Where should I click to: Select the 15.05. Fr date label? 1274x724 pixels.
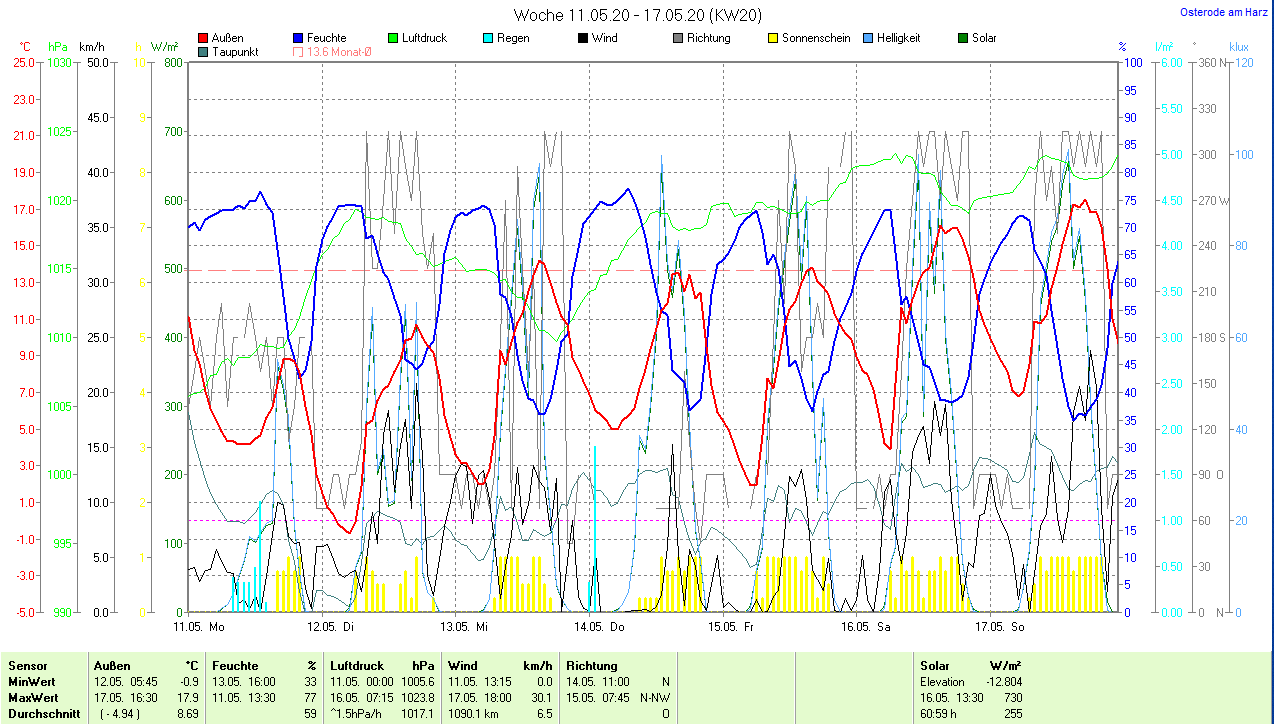(x=731, y=627)
